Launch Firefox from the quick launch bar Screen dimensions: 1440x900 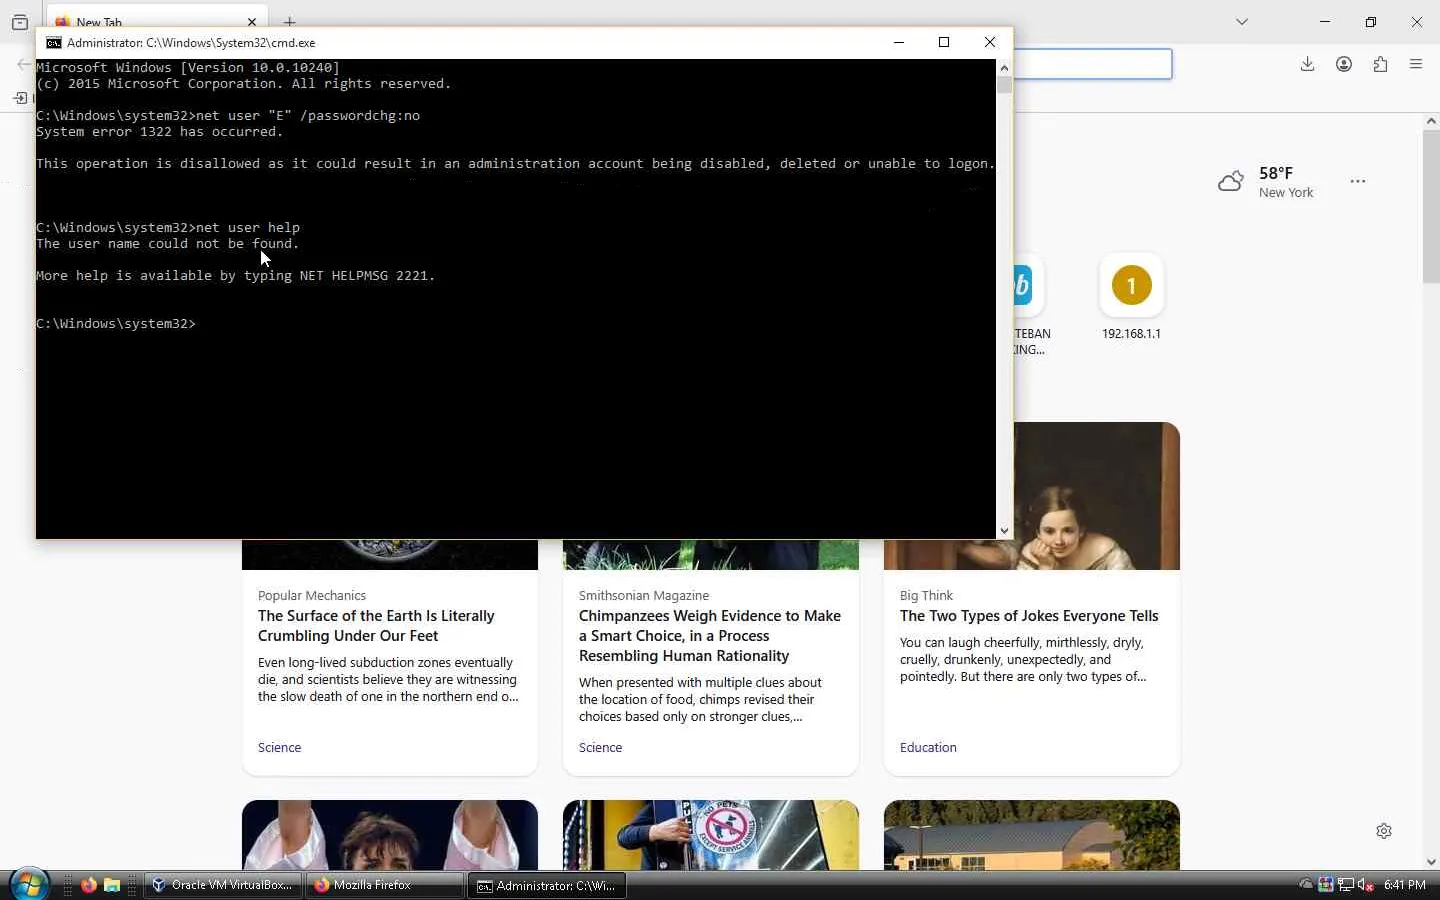pyautogui.click(x=89, y=885)
